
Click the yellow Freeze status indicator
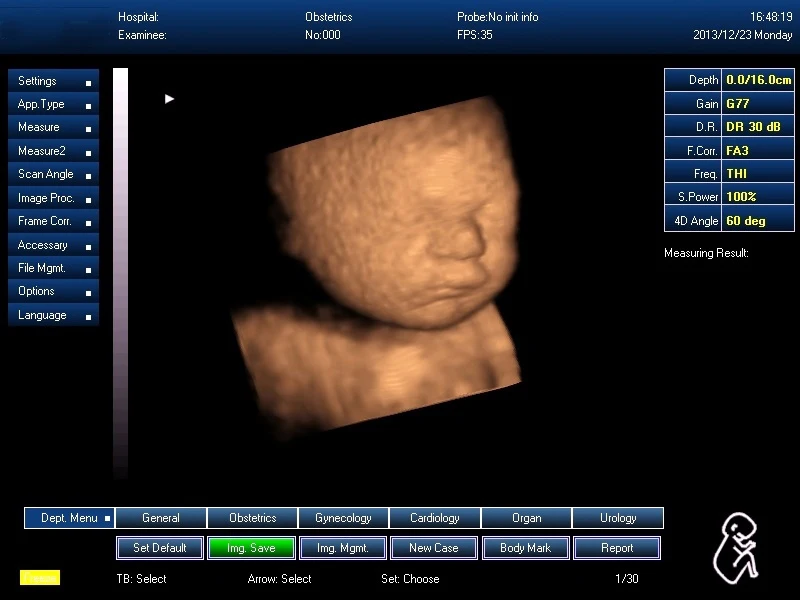tap(38, 577)
